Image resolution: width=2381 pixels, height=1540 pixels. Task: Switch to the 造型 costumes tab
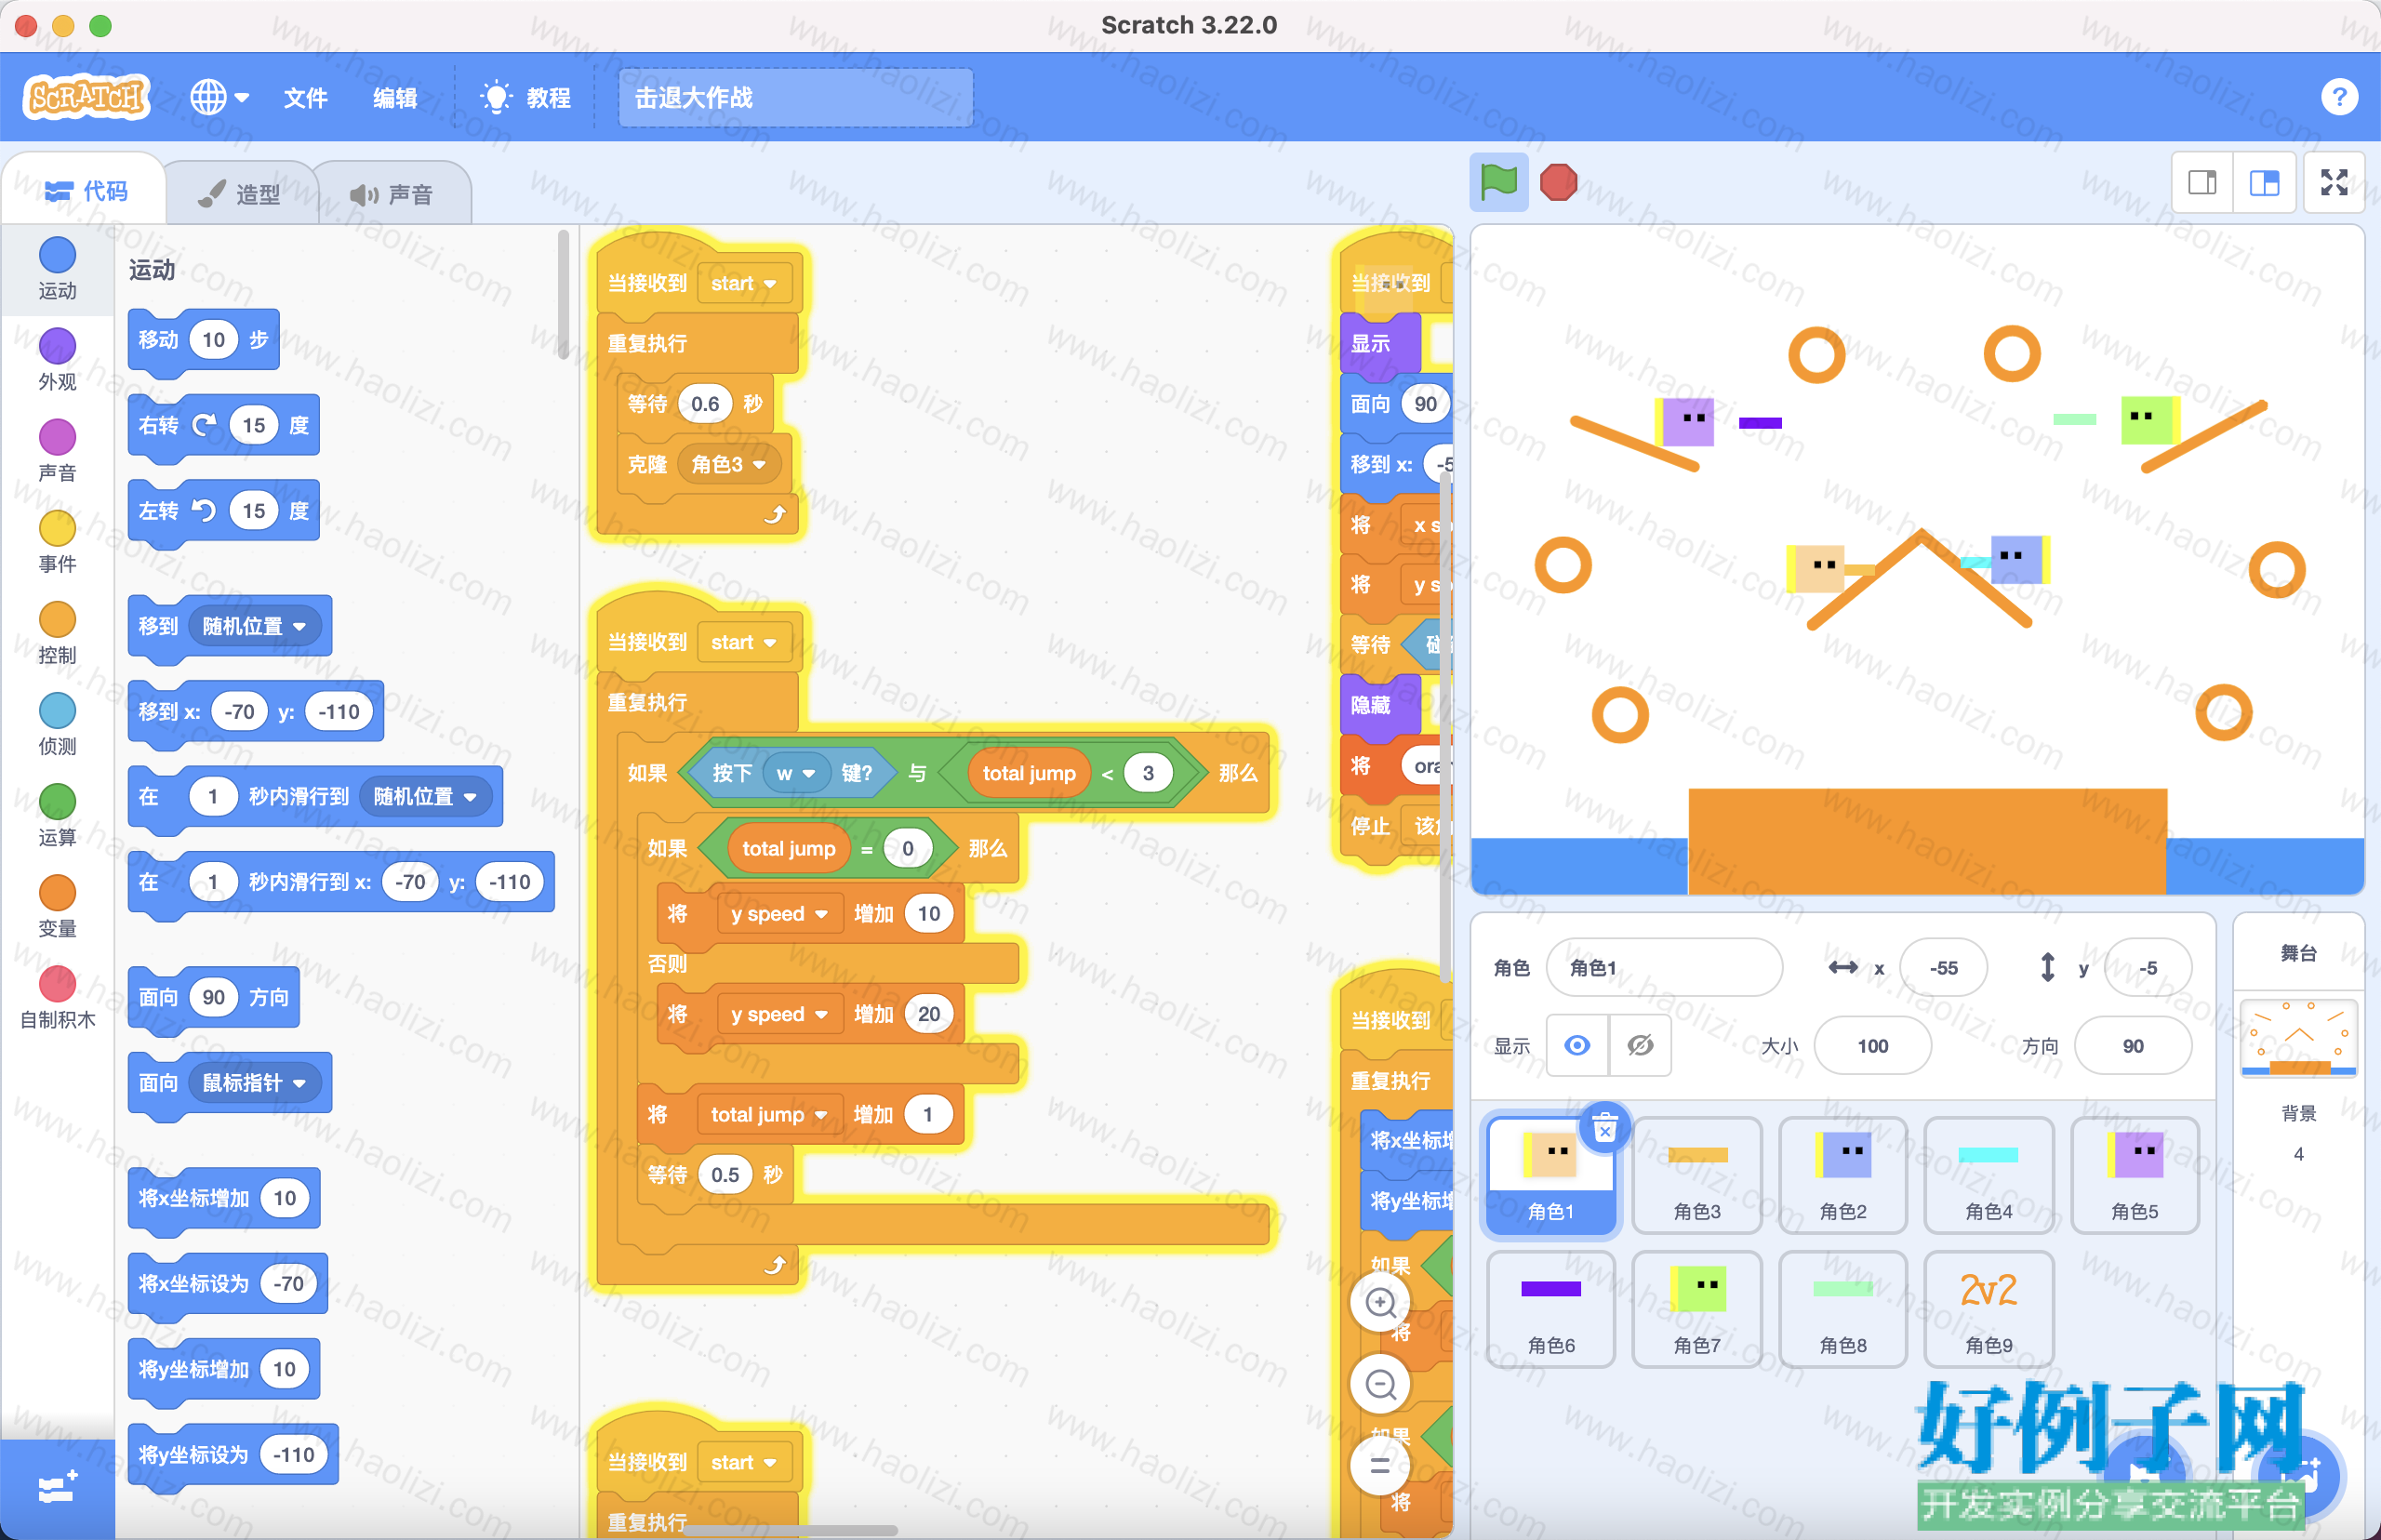pos(240,193)
